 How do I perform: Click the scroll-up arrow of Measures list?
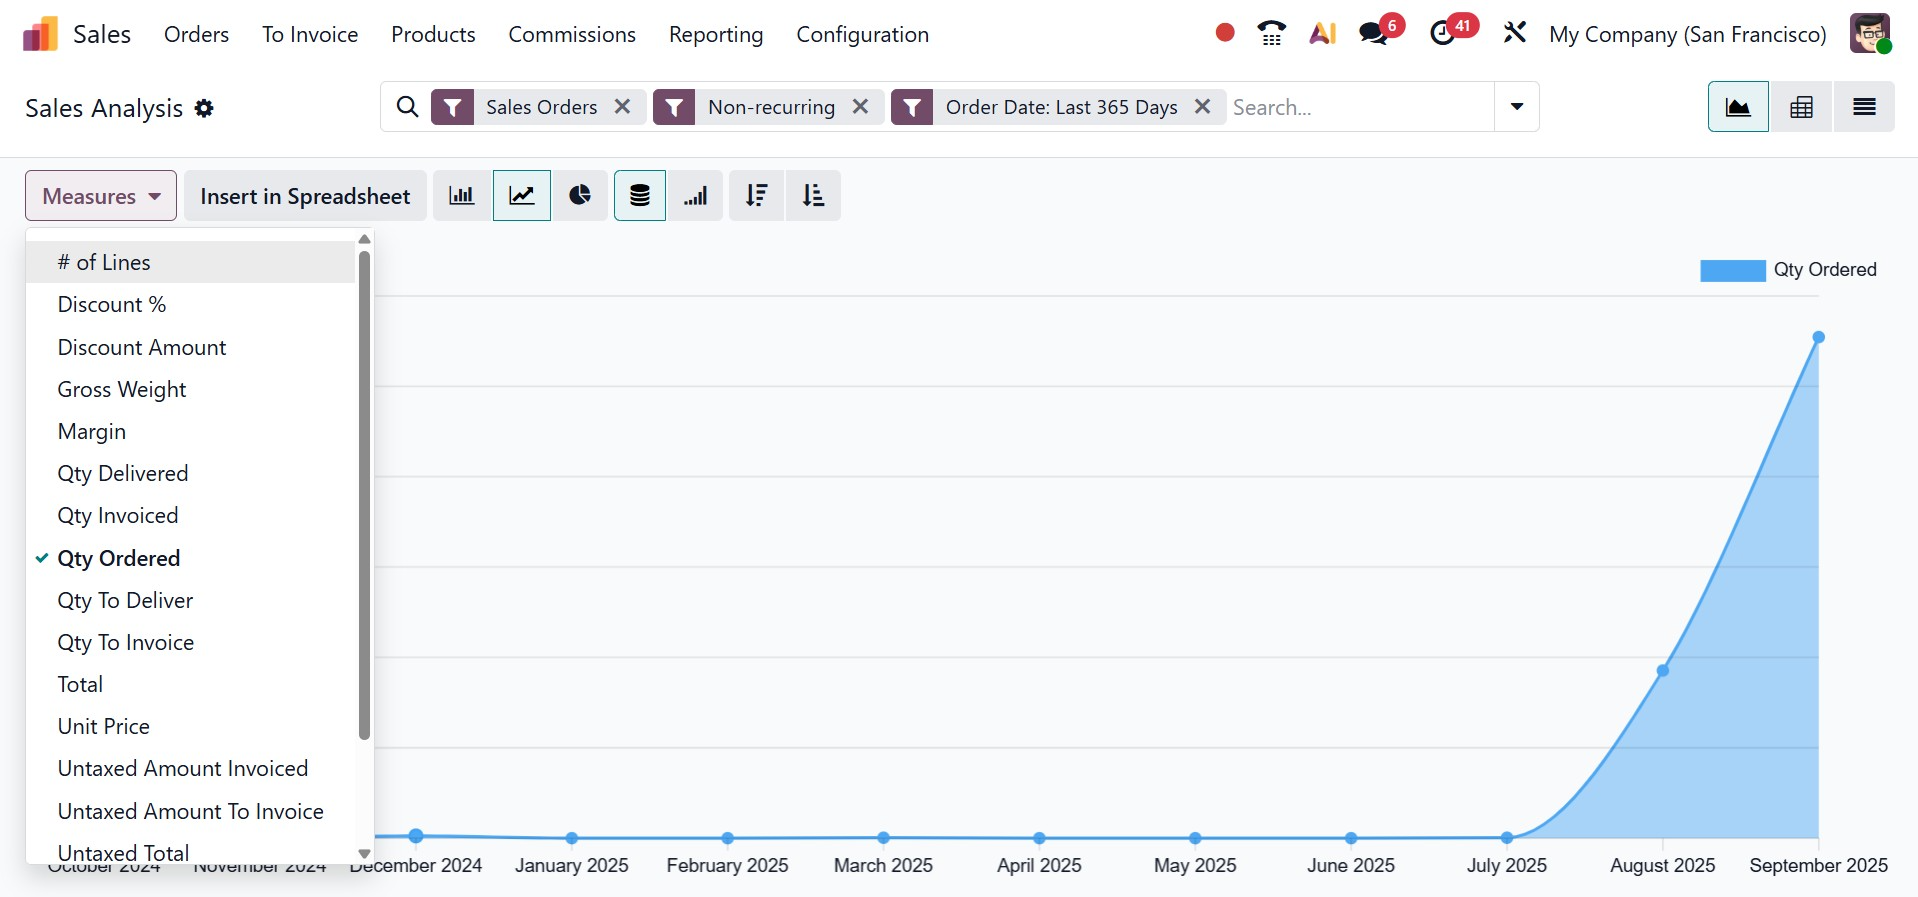pyautogui.click(x=364, y=239)
